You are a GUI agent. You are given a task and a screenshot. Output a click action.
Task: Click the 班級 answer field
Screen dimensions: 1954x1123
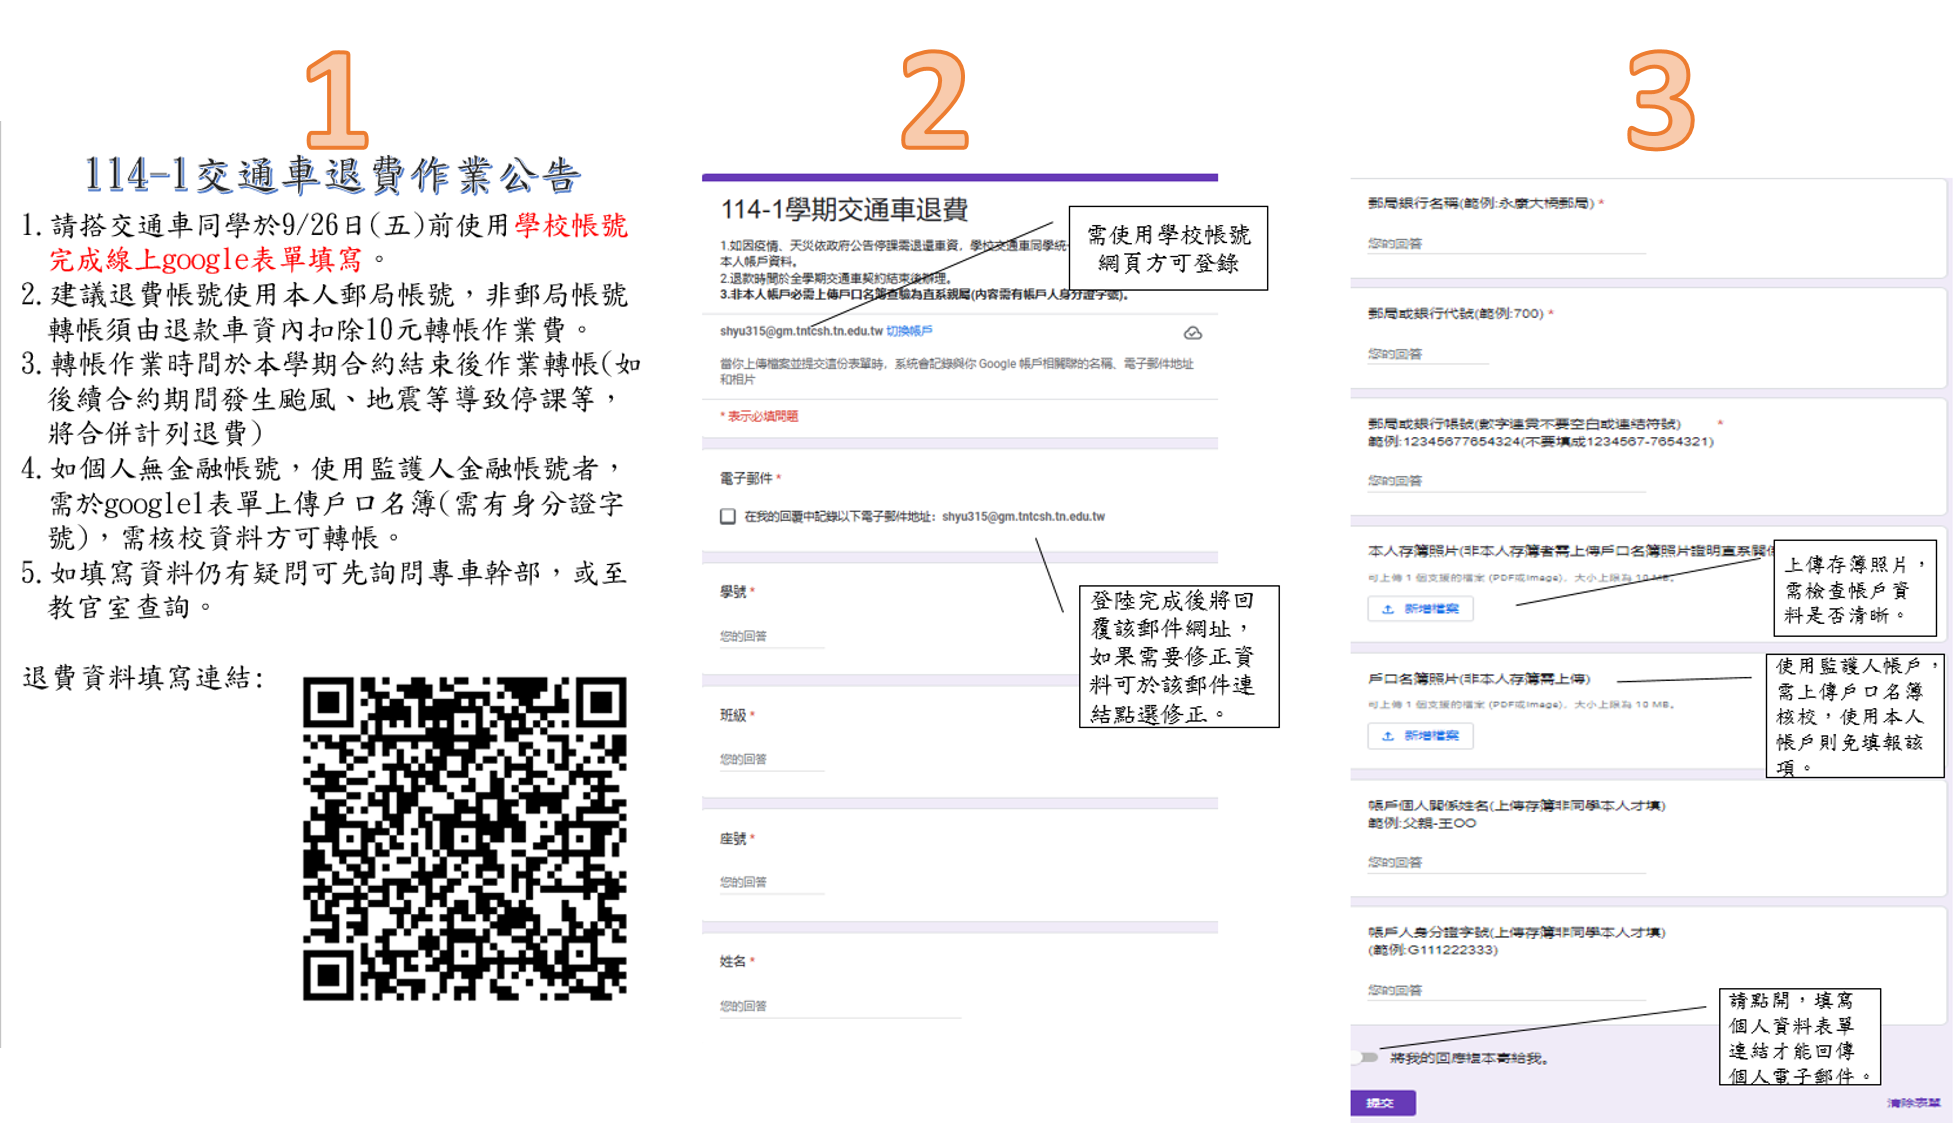pos(770,760)
